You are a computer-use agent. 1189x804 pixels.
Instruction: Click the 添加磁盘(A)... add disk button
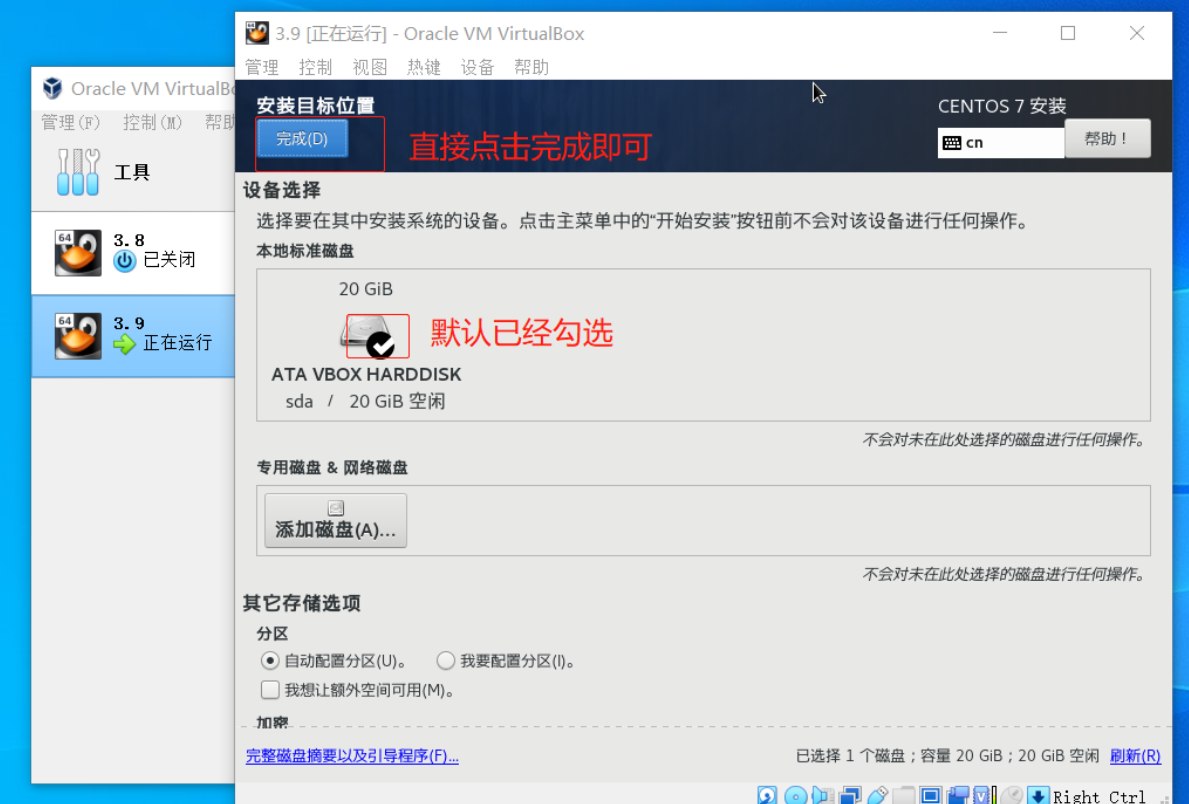coord(335,520)
